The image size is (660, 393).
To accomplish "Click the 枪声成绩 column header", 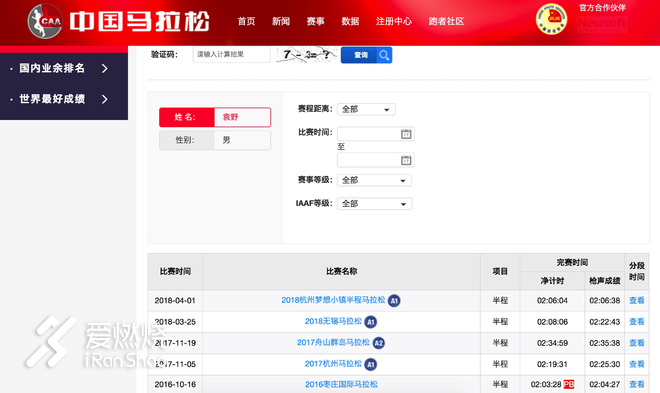I will (604, 281).
